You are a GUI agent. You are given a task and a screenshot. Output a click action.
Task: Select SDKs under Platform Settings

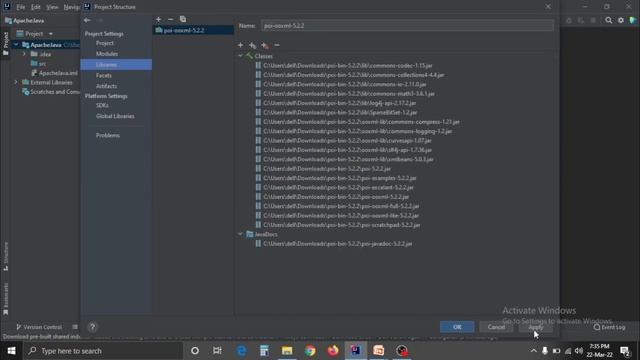coord(102,105)
